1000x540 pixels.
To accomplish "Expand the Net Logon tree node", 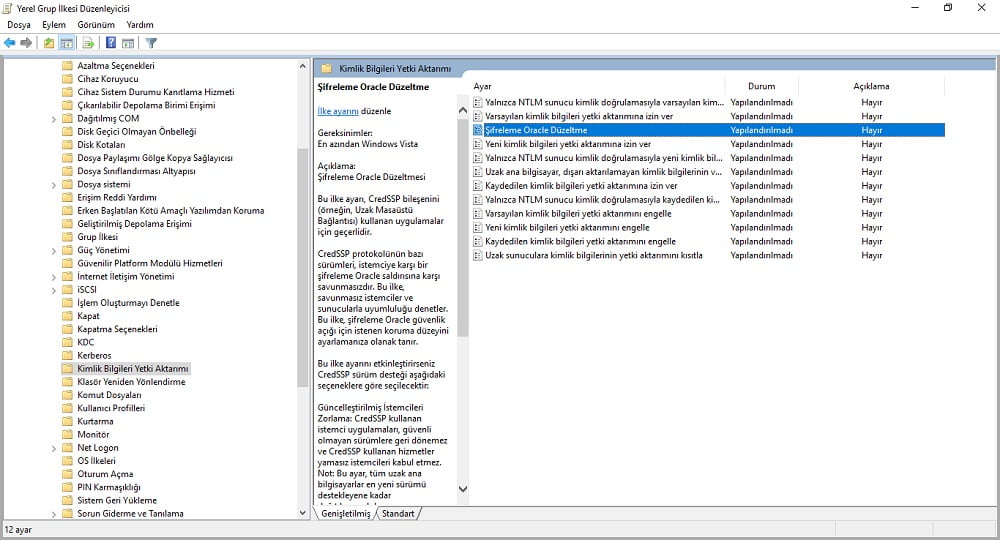I will pos(53,448).
